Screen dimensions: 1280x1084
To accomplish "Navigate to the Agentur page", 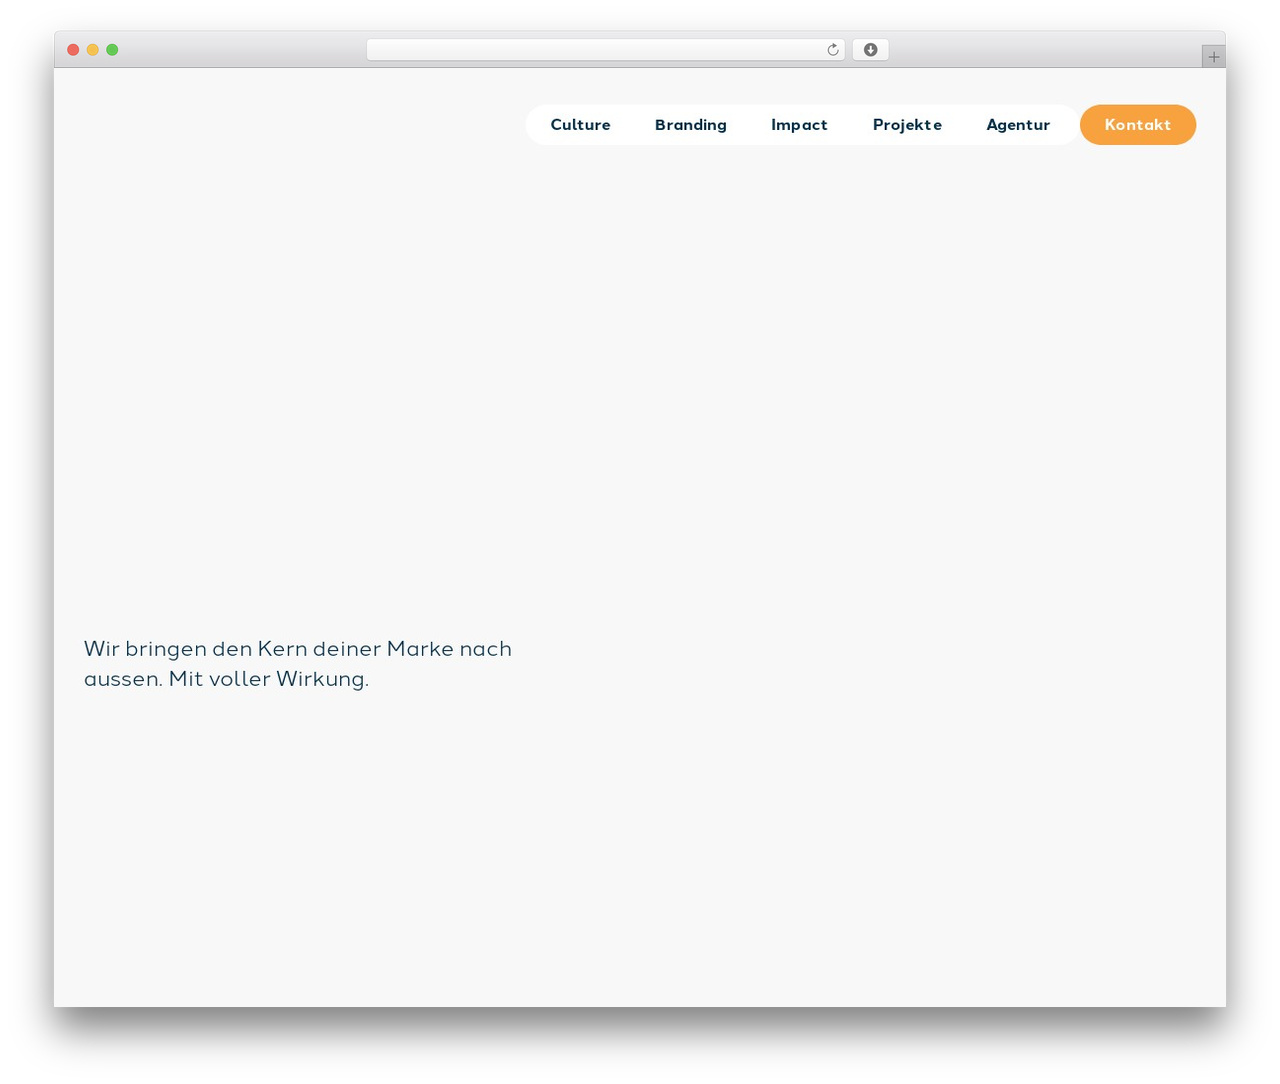I will pos(1018,125).
